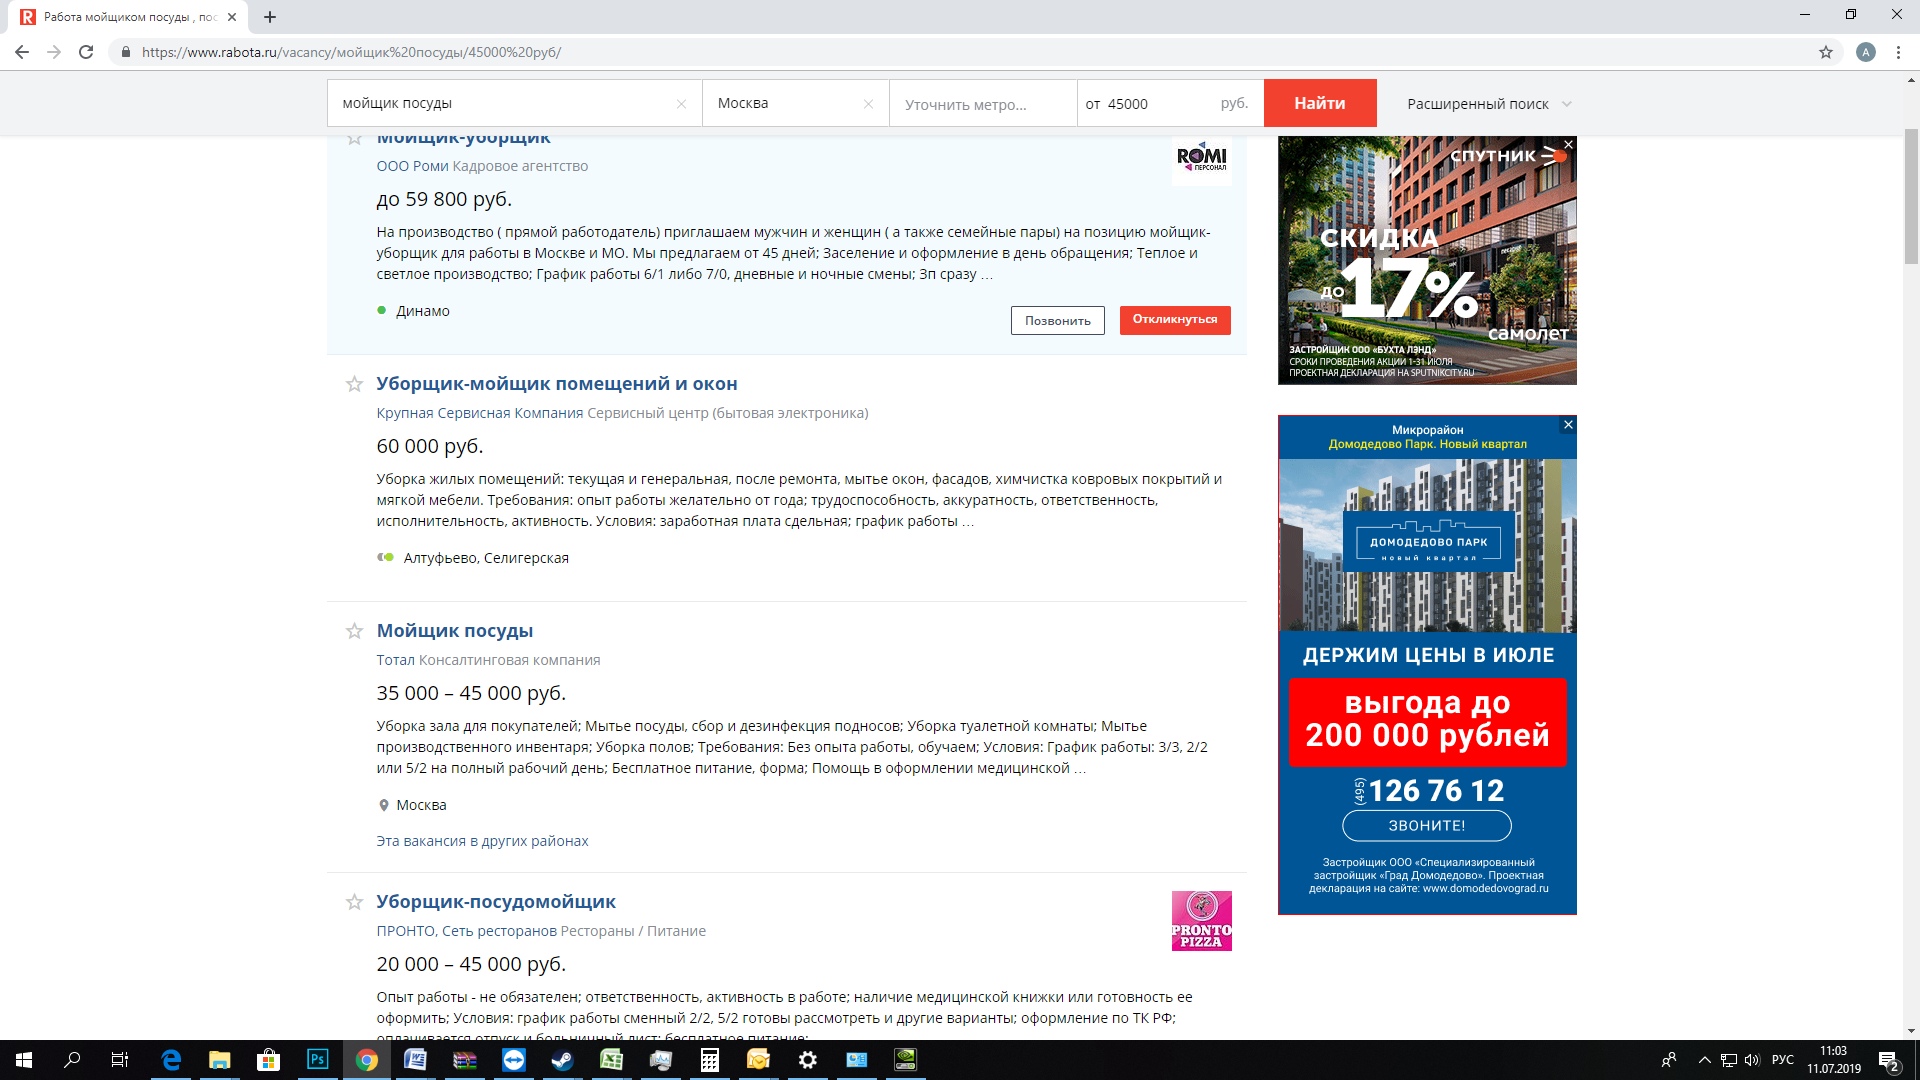Click the ROMI company logo
The height and width of the screenshot is (1080, 1920).
(1201, 158)
